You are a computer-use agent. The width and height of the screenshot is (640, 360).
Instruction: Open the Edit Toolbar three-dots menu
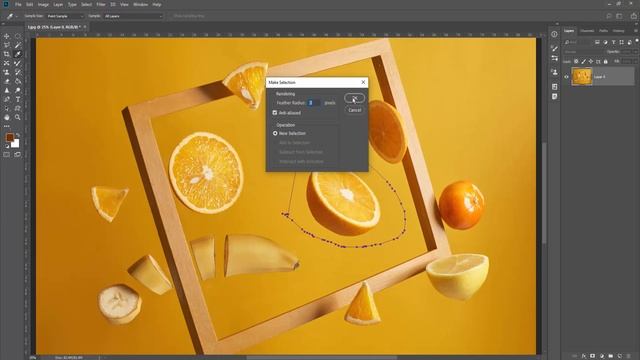pos(7,126)
